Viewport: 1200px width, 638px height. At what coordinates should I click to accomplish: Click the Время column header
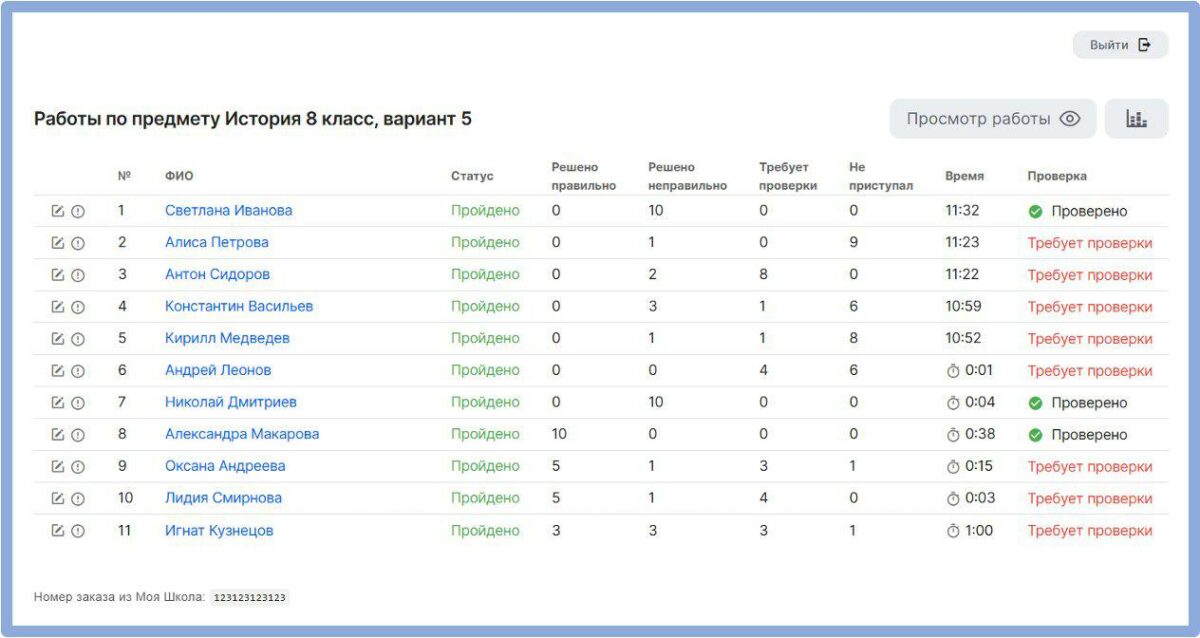[964, 176]
